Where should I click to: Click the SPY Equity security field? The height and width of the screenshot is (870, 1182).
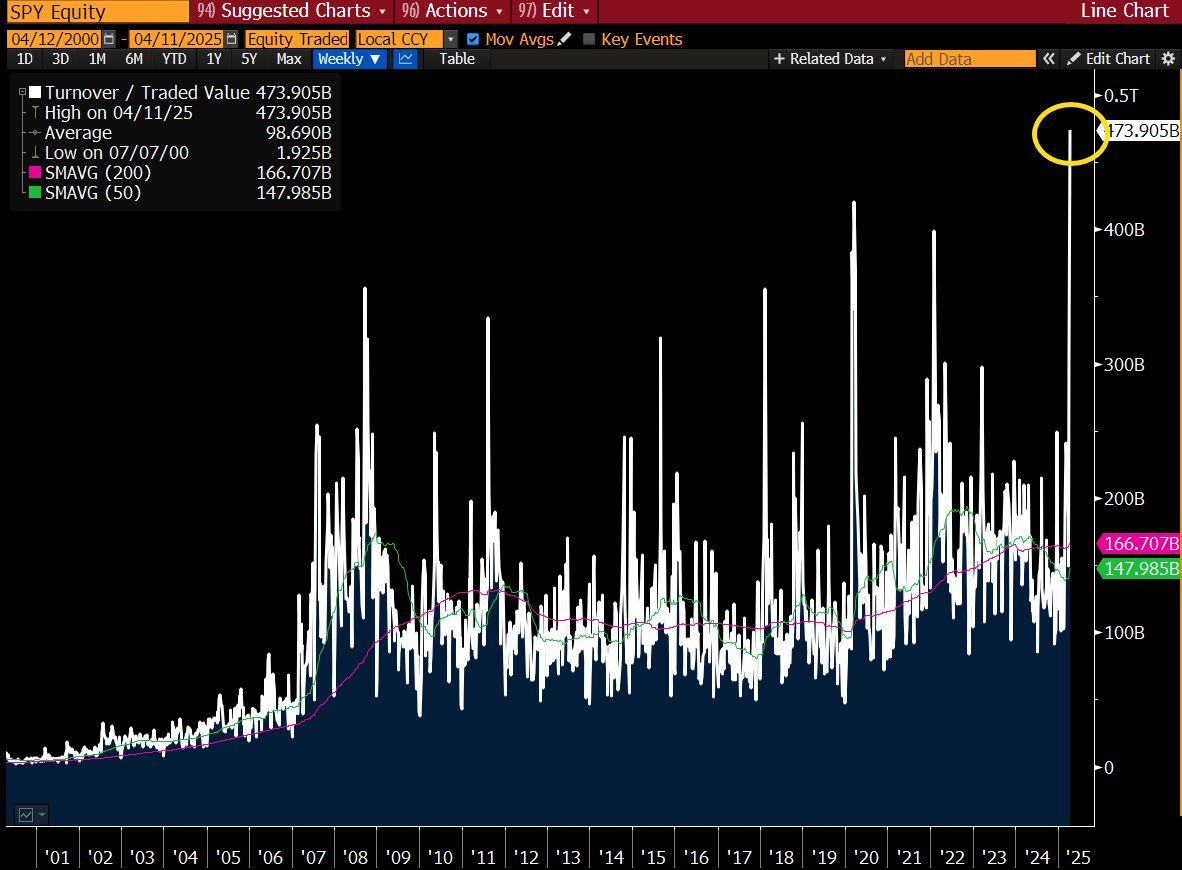97,11
